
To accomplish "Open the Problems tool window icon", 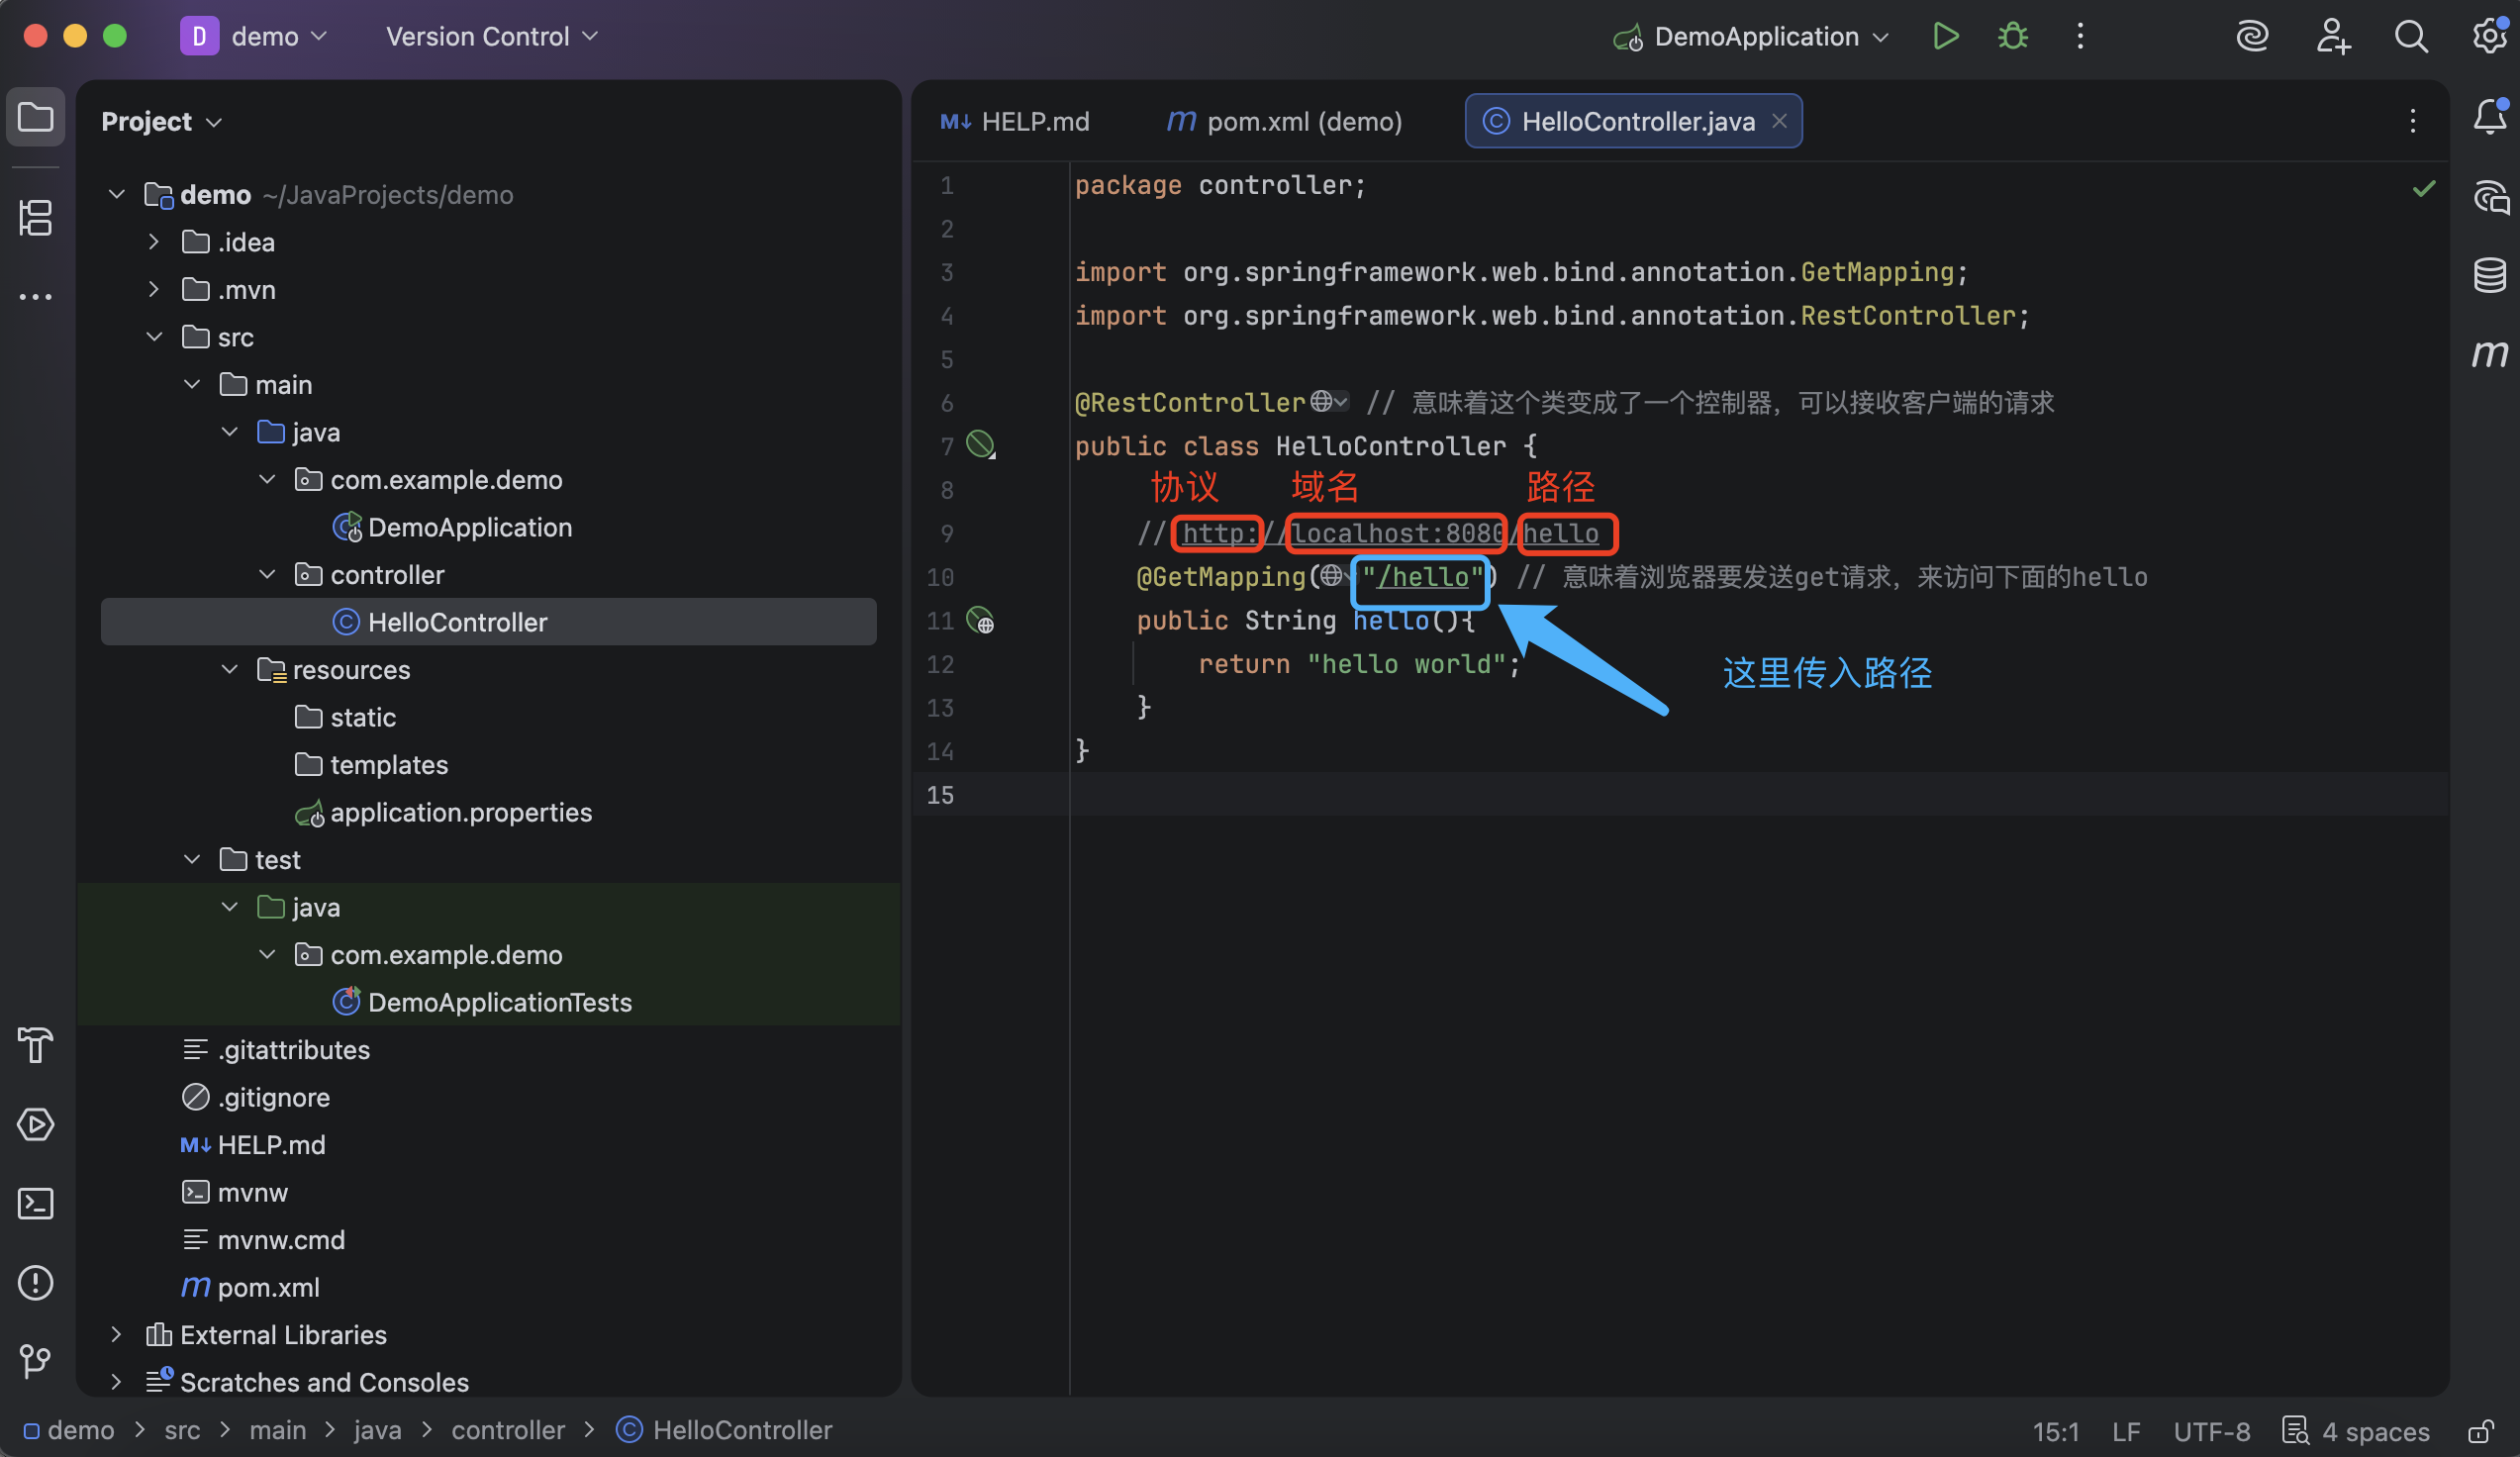I will (36, 1282).
